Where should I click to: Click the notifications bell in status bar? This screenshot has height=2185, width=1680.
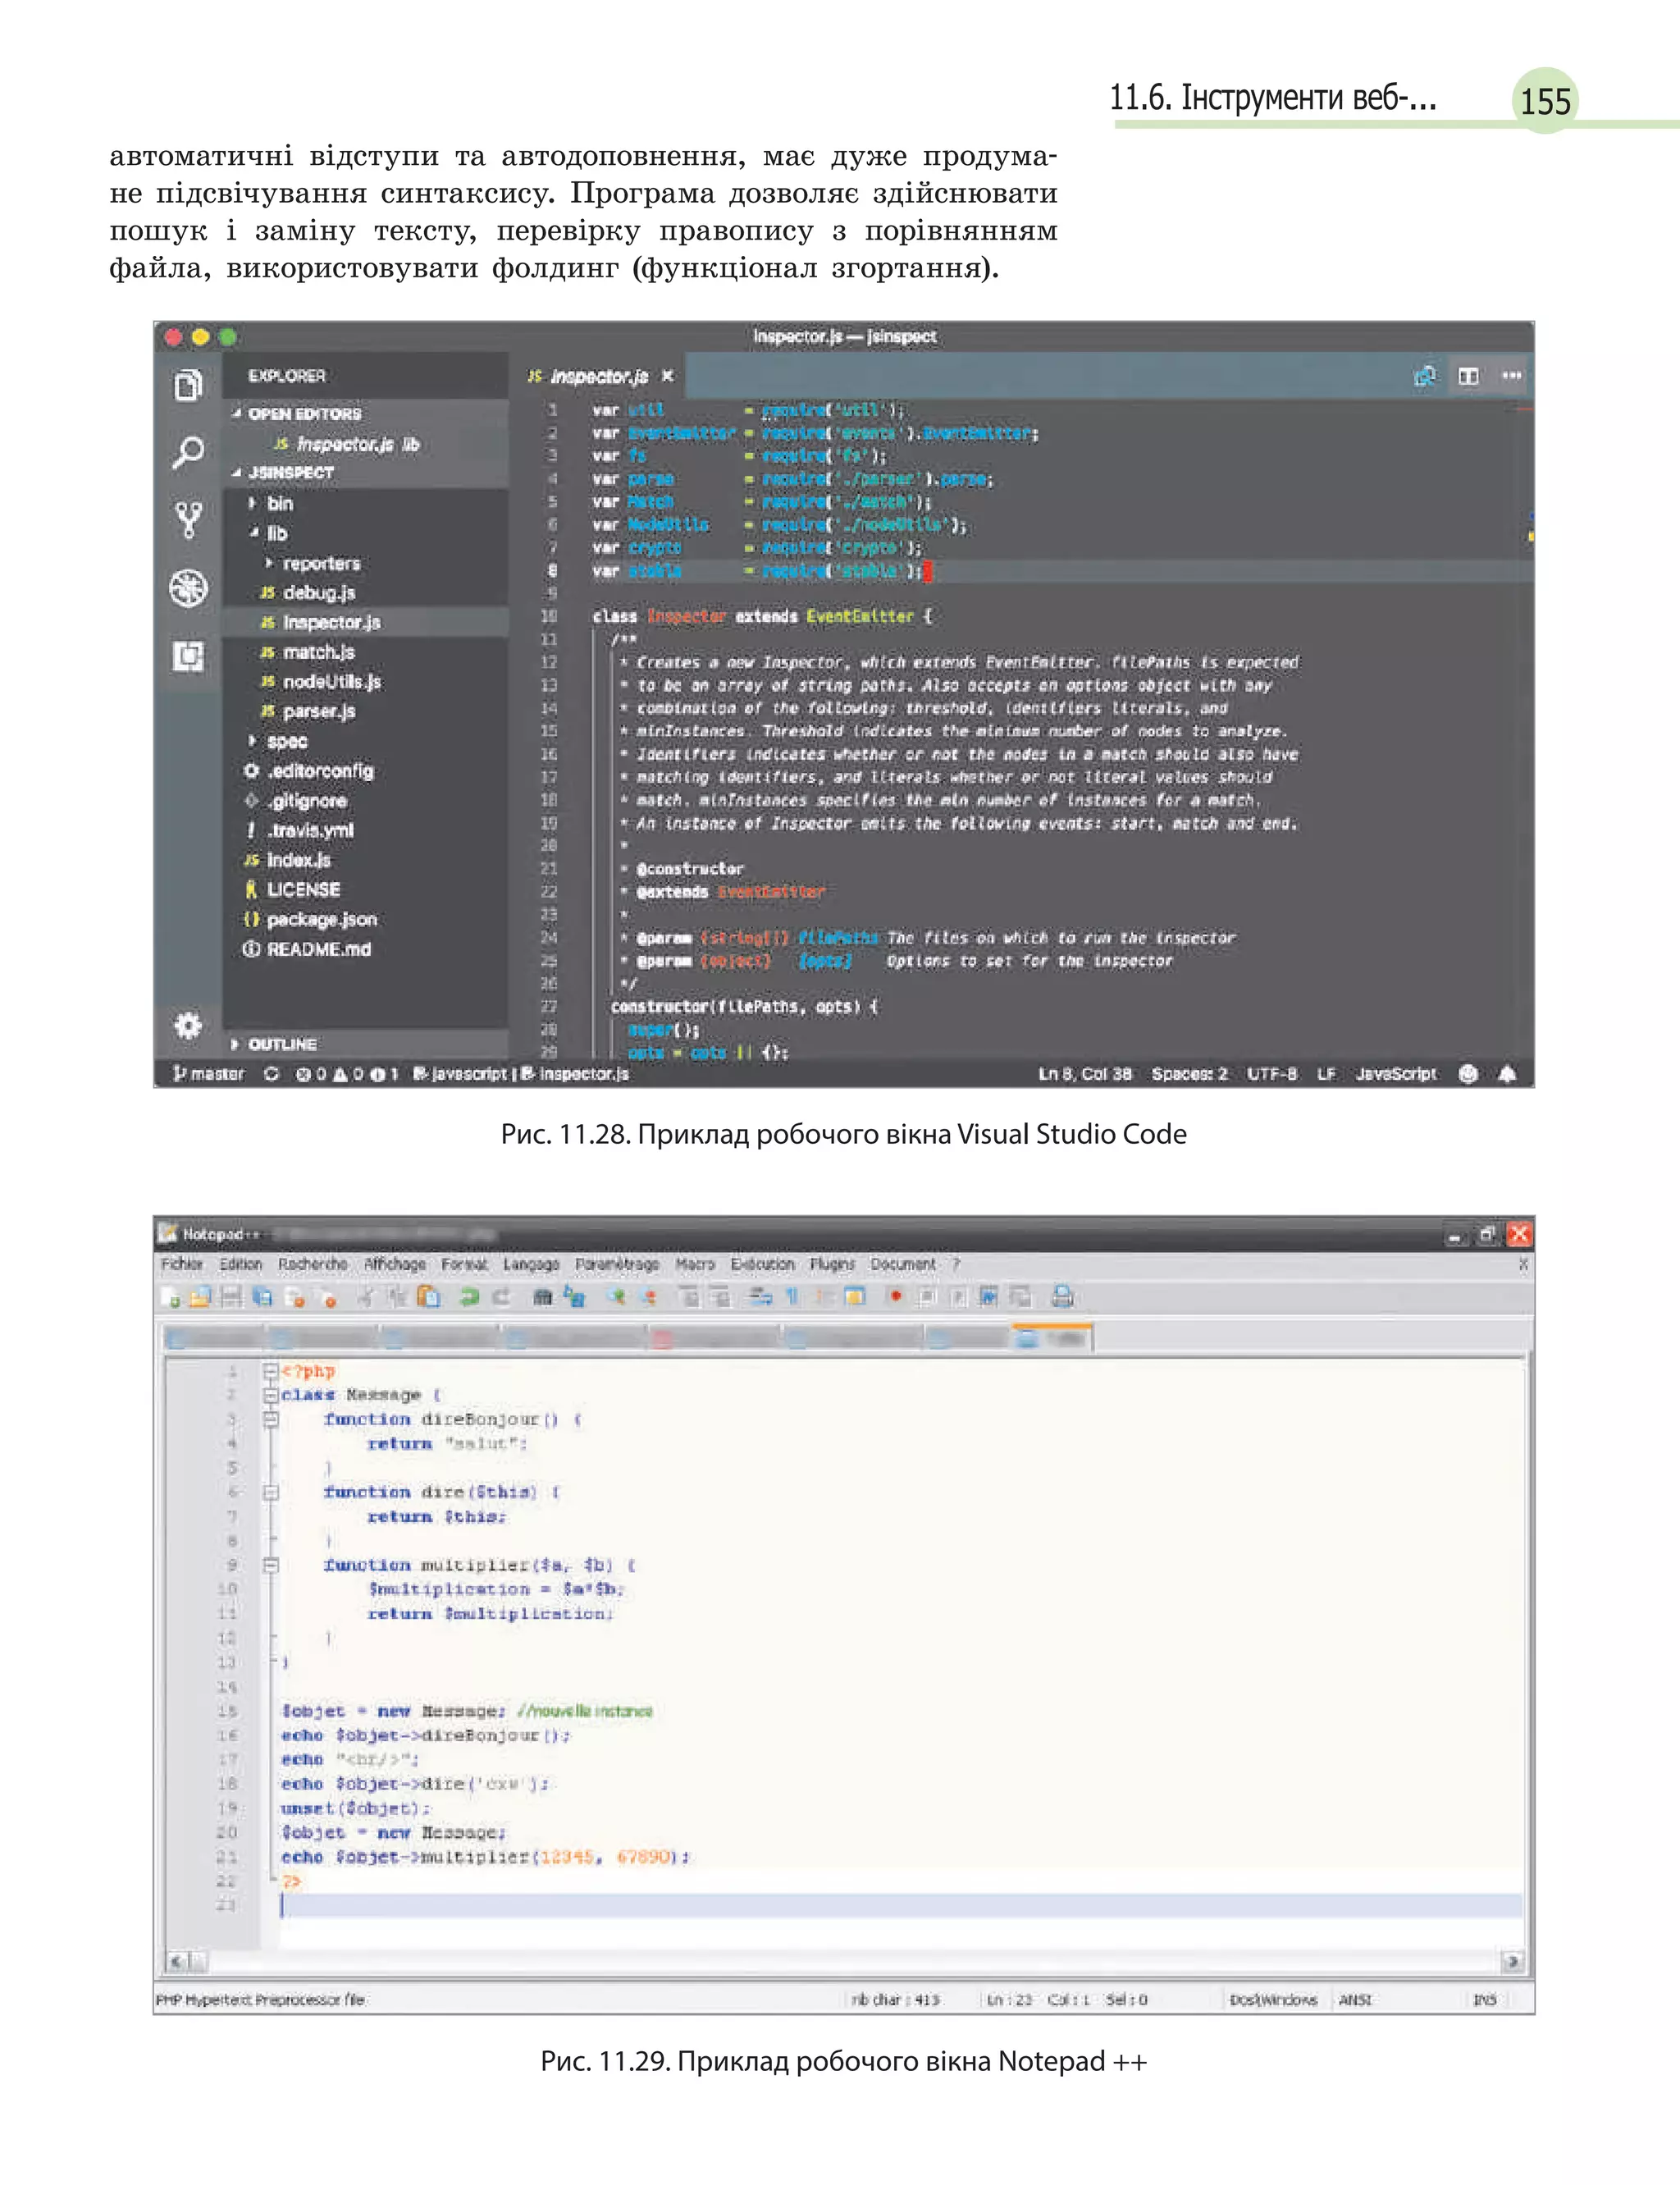pyautogui.click(x=1507, y=1074)
